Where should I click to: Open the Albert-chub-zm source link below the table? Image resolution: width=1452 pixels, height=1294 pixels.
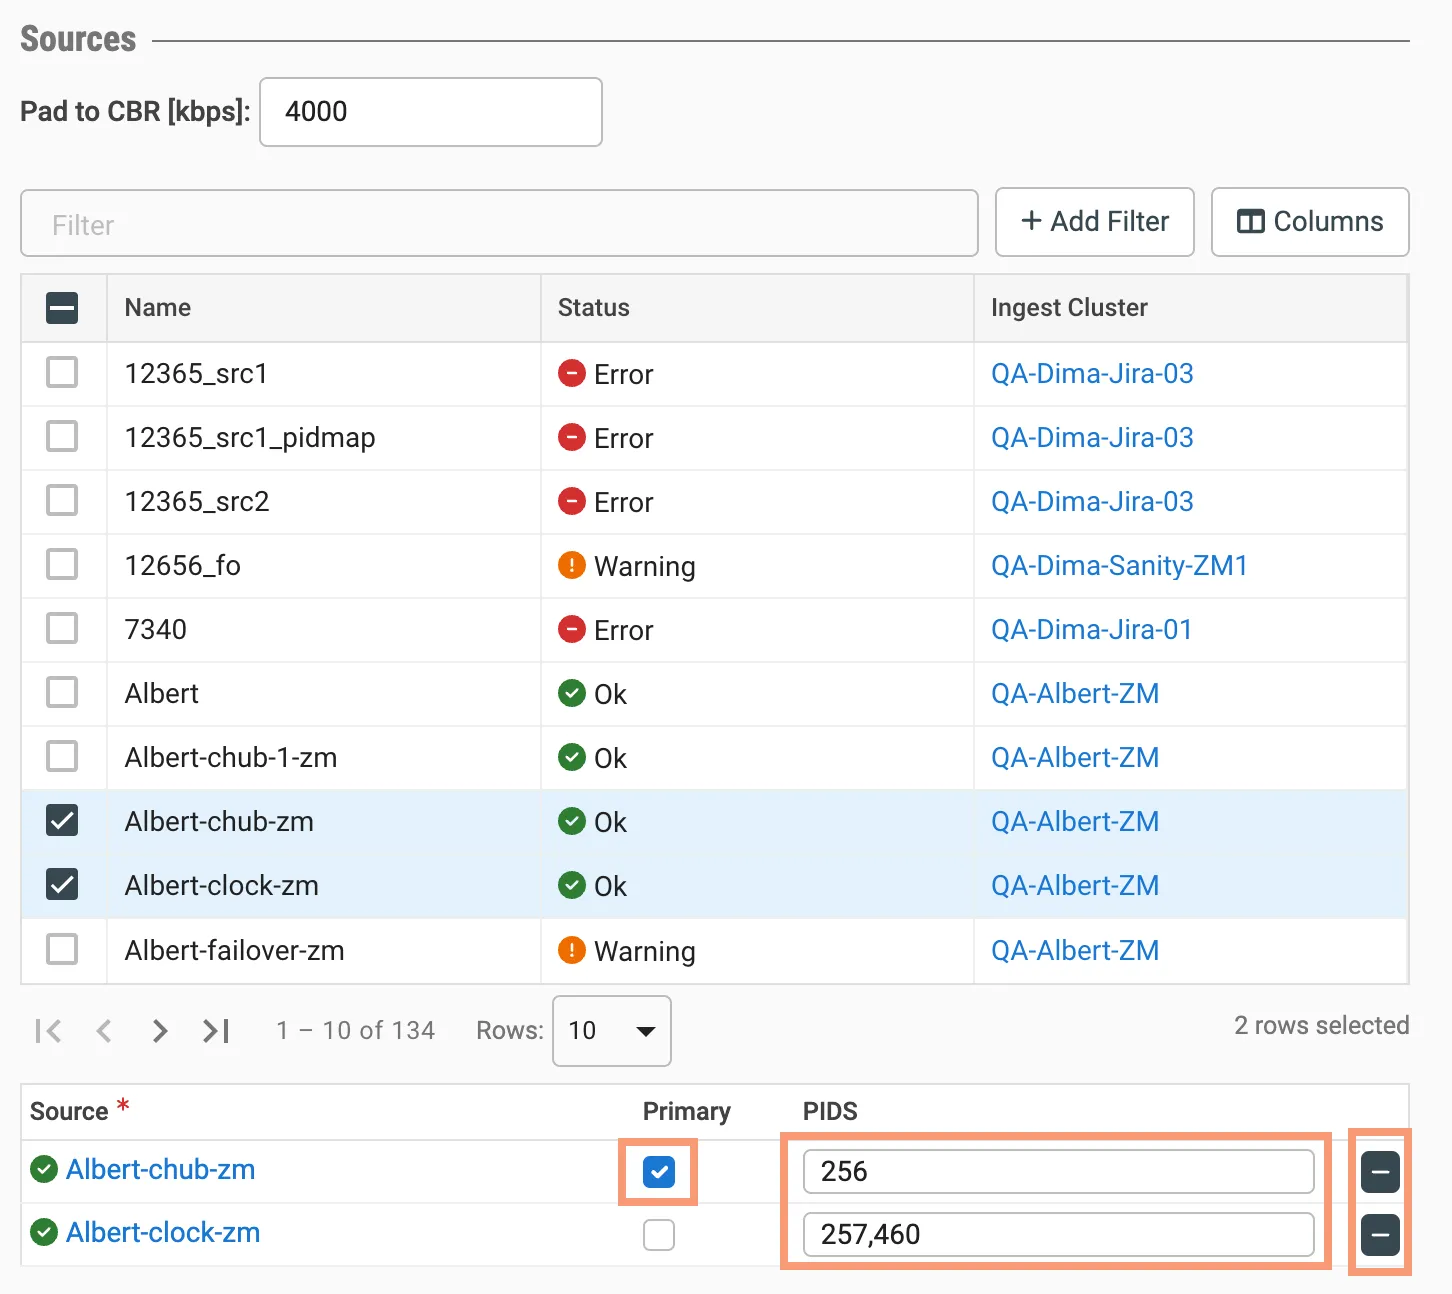(160, 1170)
